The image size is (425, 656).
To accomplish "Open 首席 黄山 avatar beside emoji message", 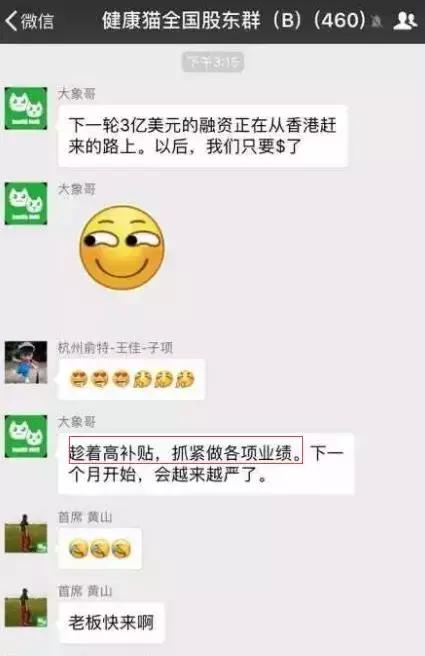I will 26,533.
